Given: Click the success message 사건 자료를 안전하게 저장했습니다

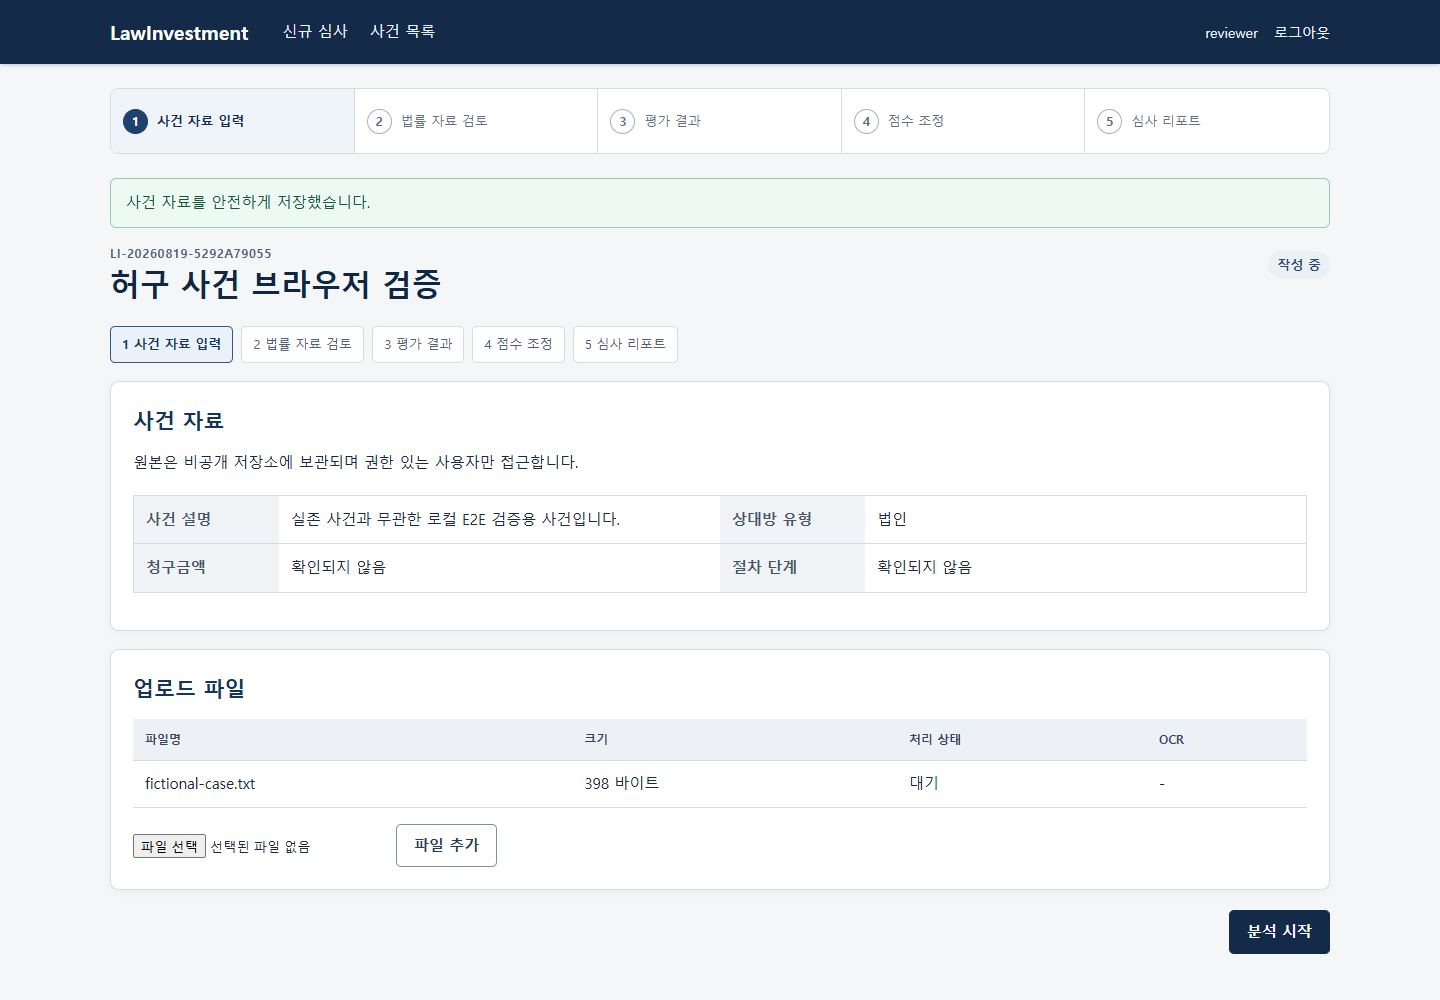Looking at the screenshot, I should tap(248, 202).
